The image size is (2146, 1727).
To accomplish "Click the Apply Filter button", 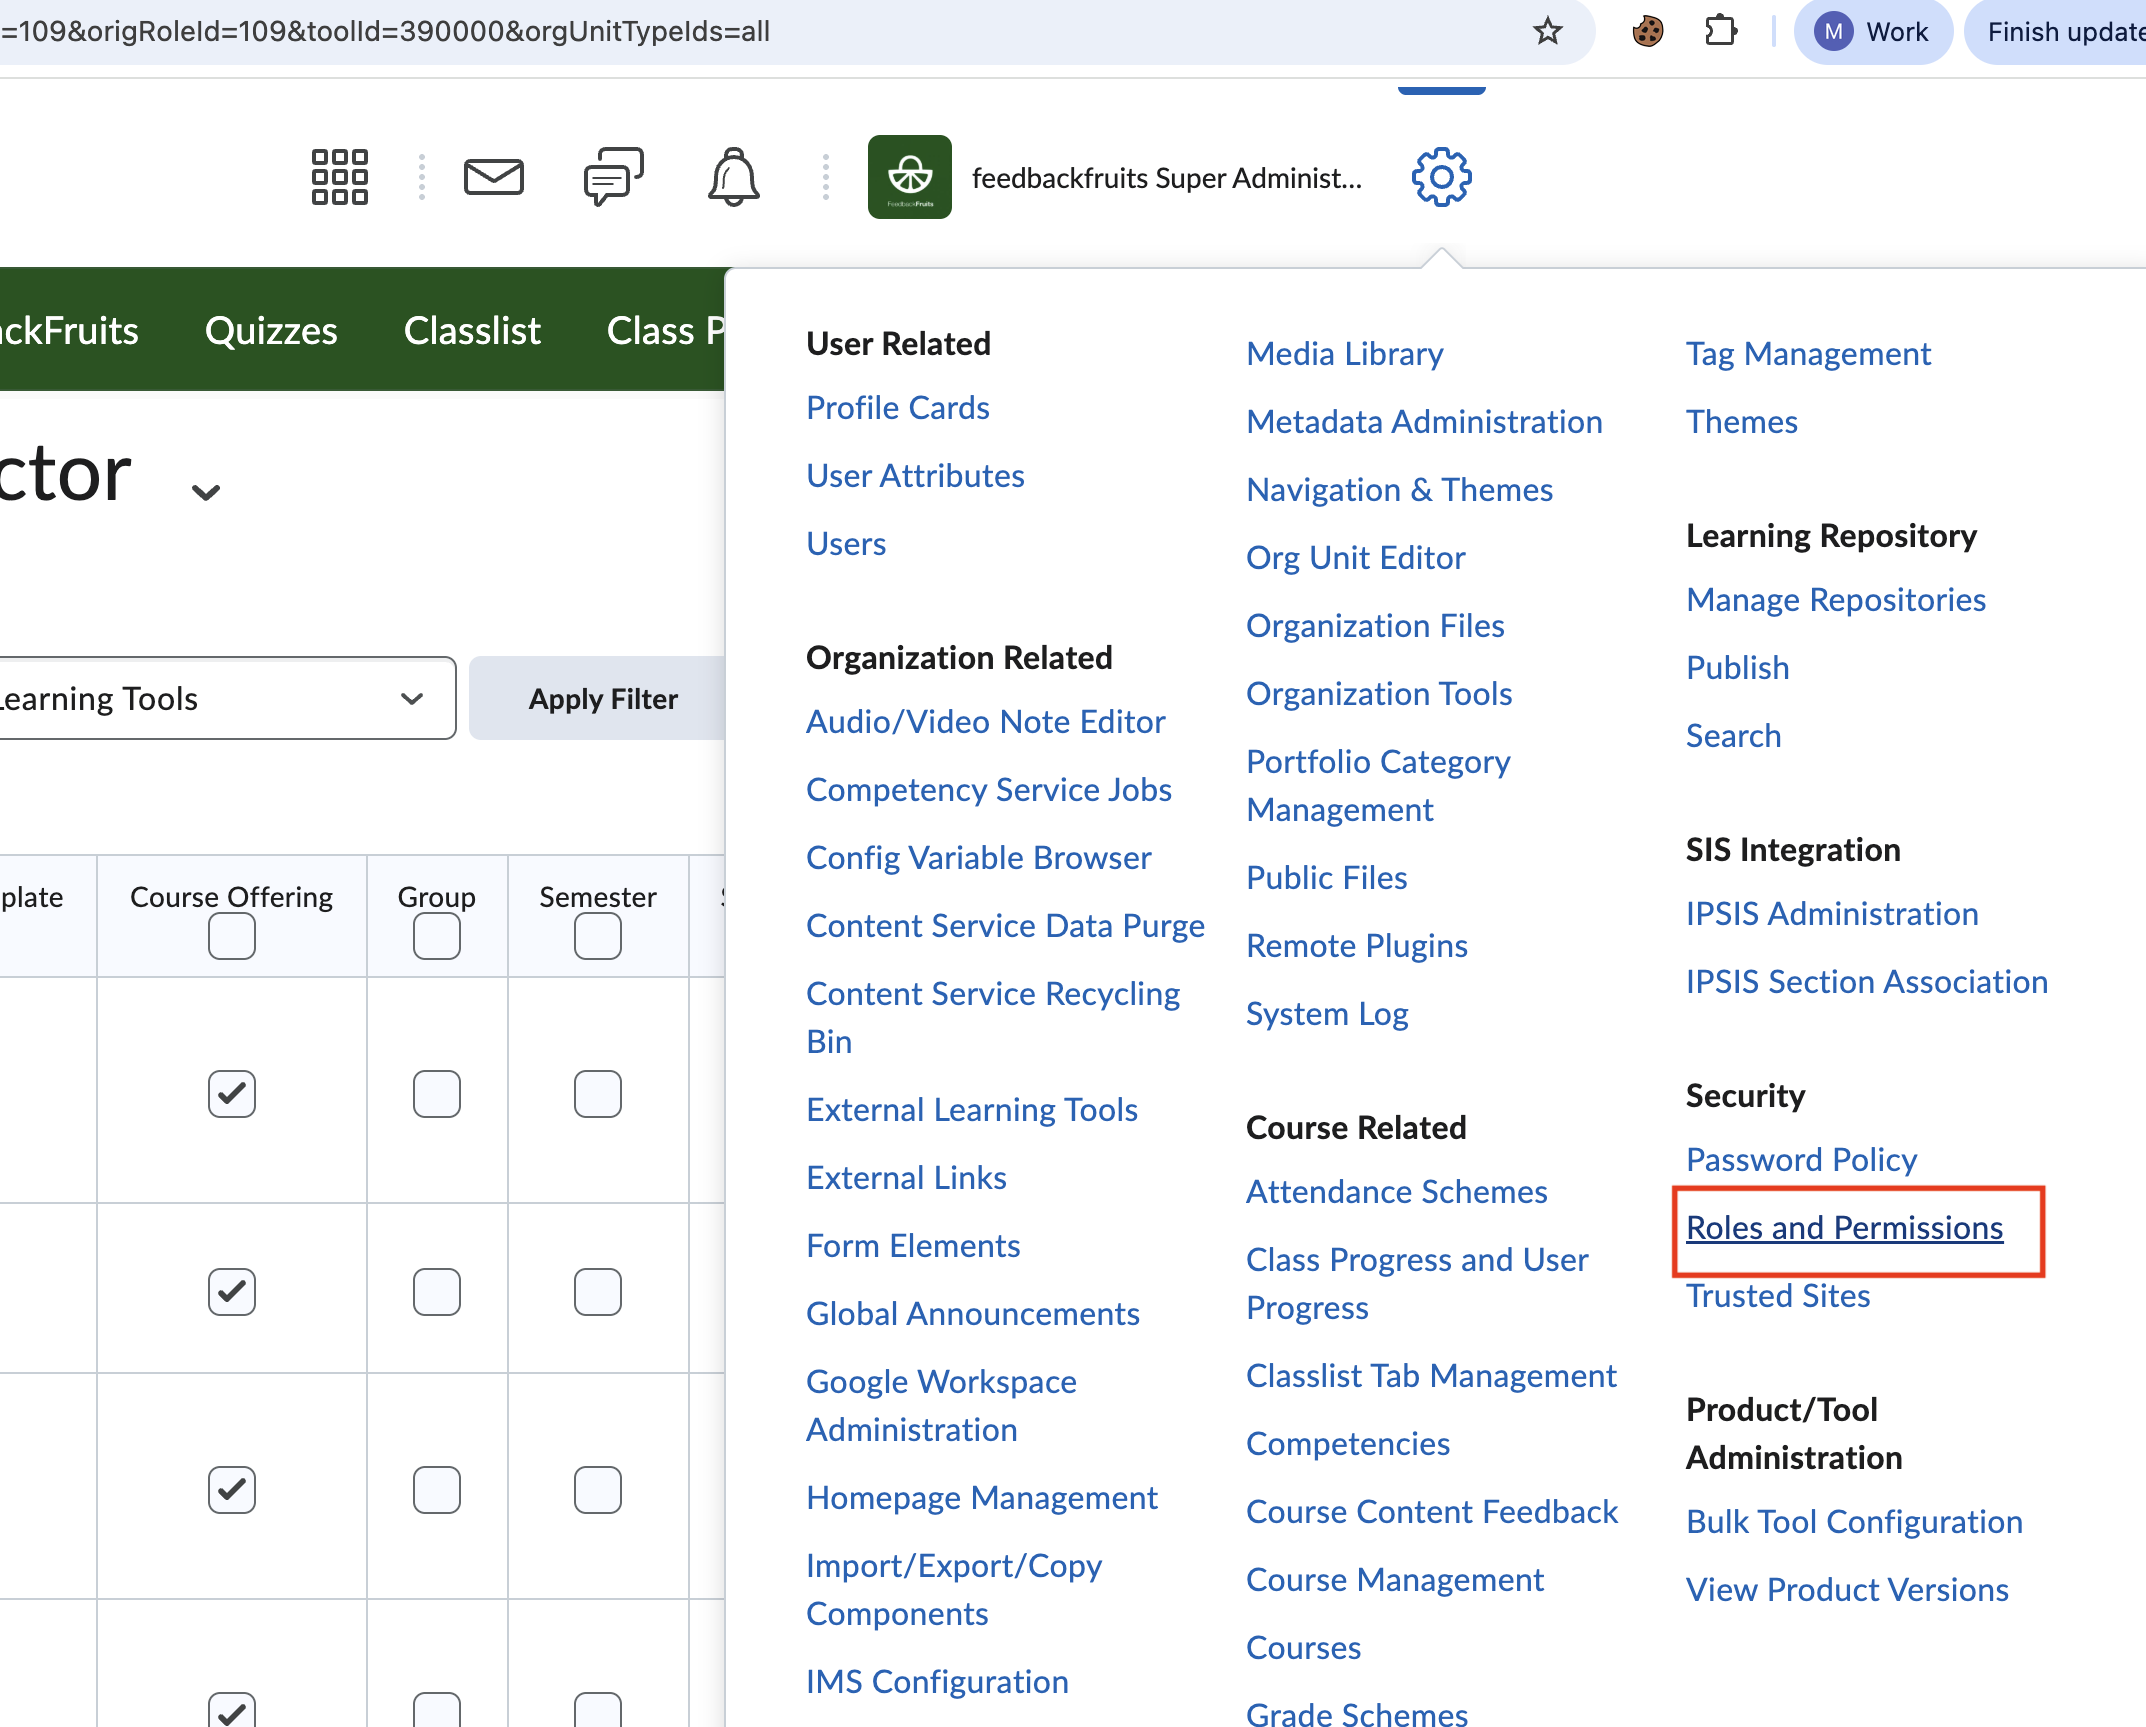I will pyautogui.click(x=602, y=698).
